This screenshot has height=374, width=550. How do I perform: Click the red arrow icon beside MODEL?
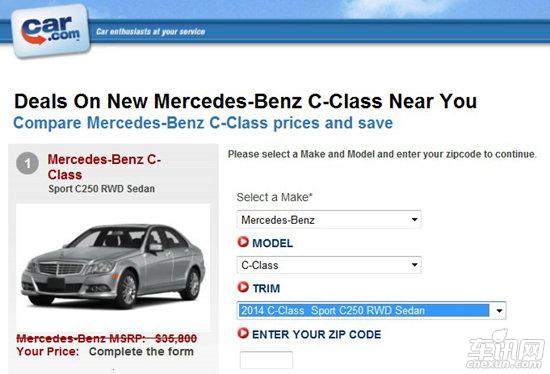(x=243, y=242)
